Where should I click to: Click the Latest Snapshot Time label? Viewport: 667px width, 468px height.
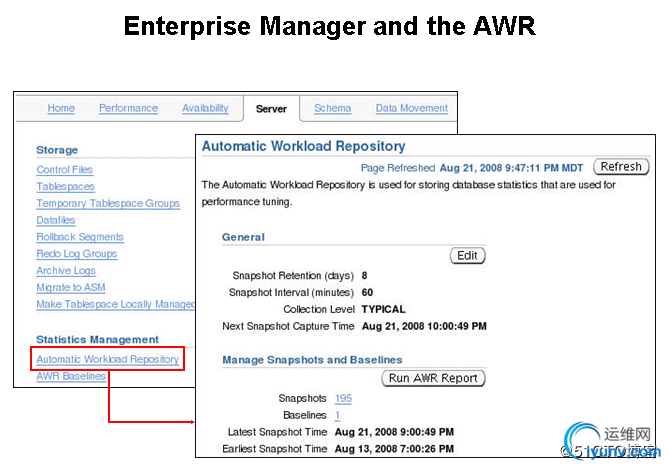[x=277, y=432]
